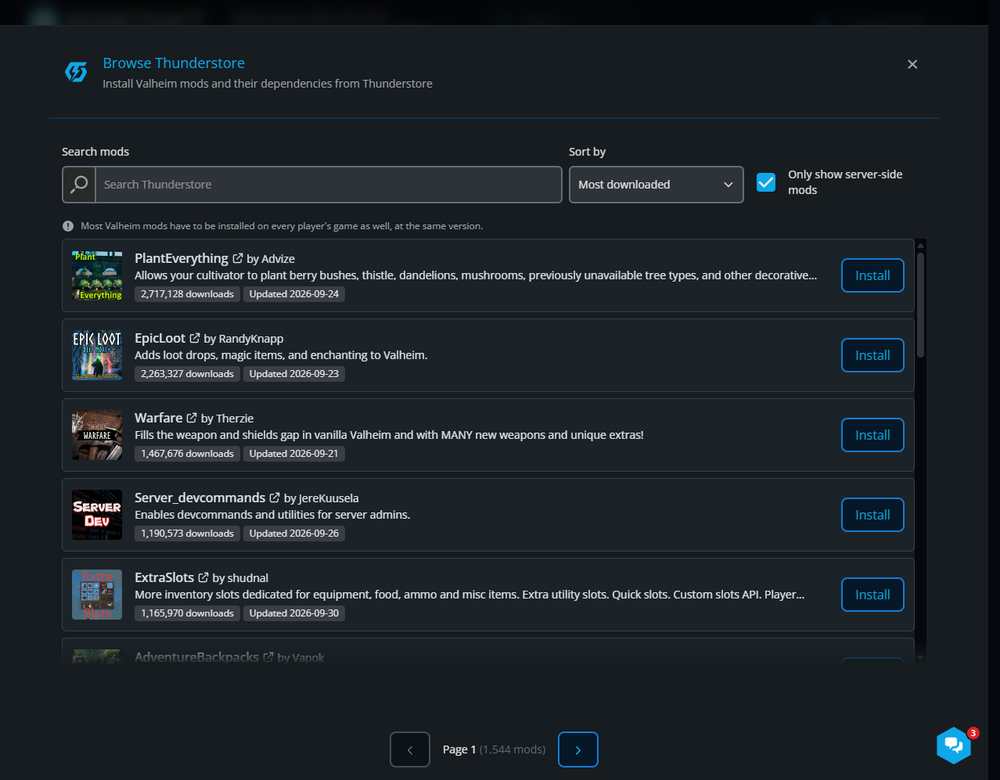Select the ExtraSlots mod thumbnail
Viewport: 1000px width, 780px height.
point(97,594)
